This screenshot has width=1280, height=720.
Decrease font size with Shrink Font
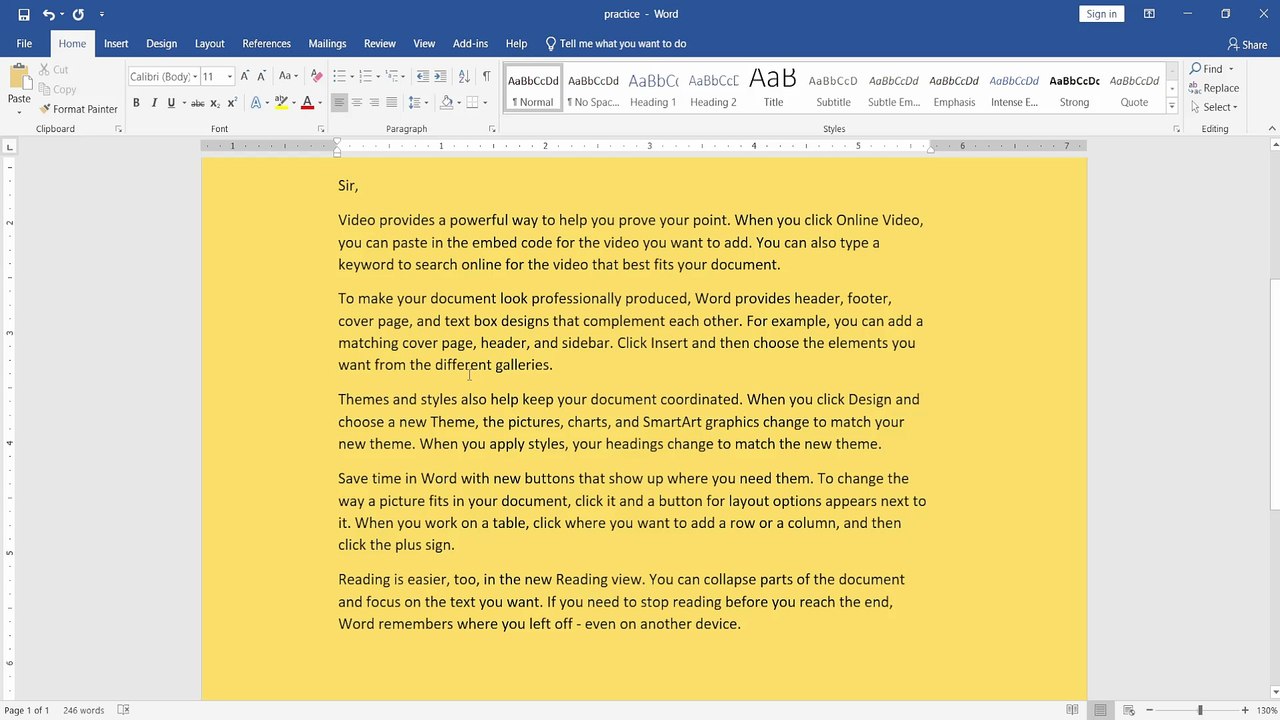pyautogui.click(x=262, y=76)
